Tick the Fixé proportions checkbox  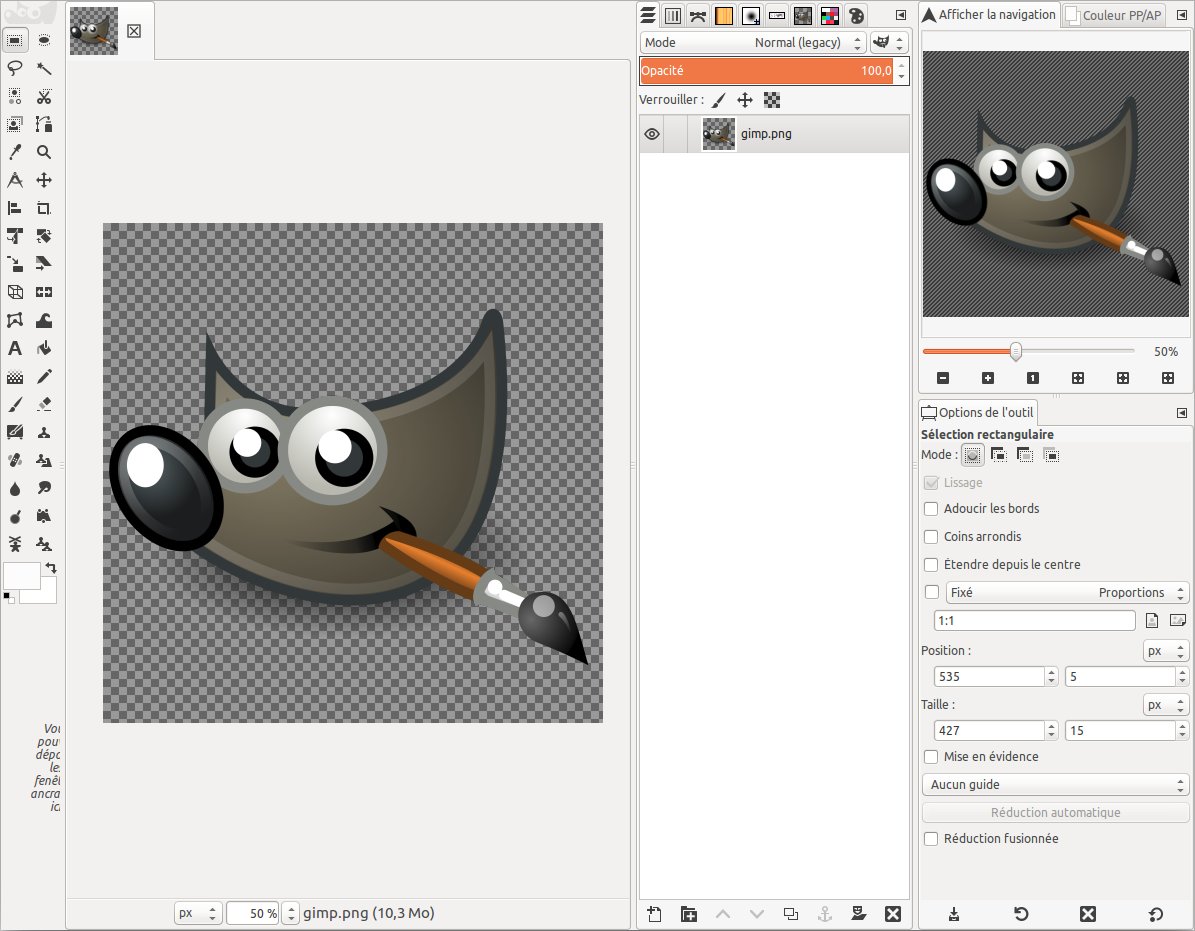coord(931,592)
